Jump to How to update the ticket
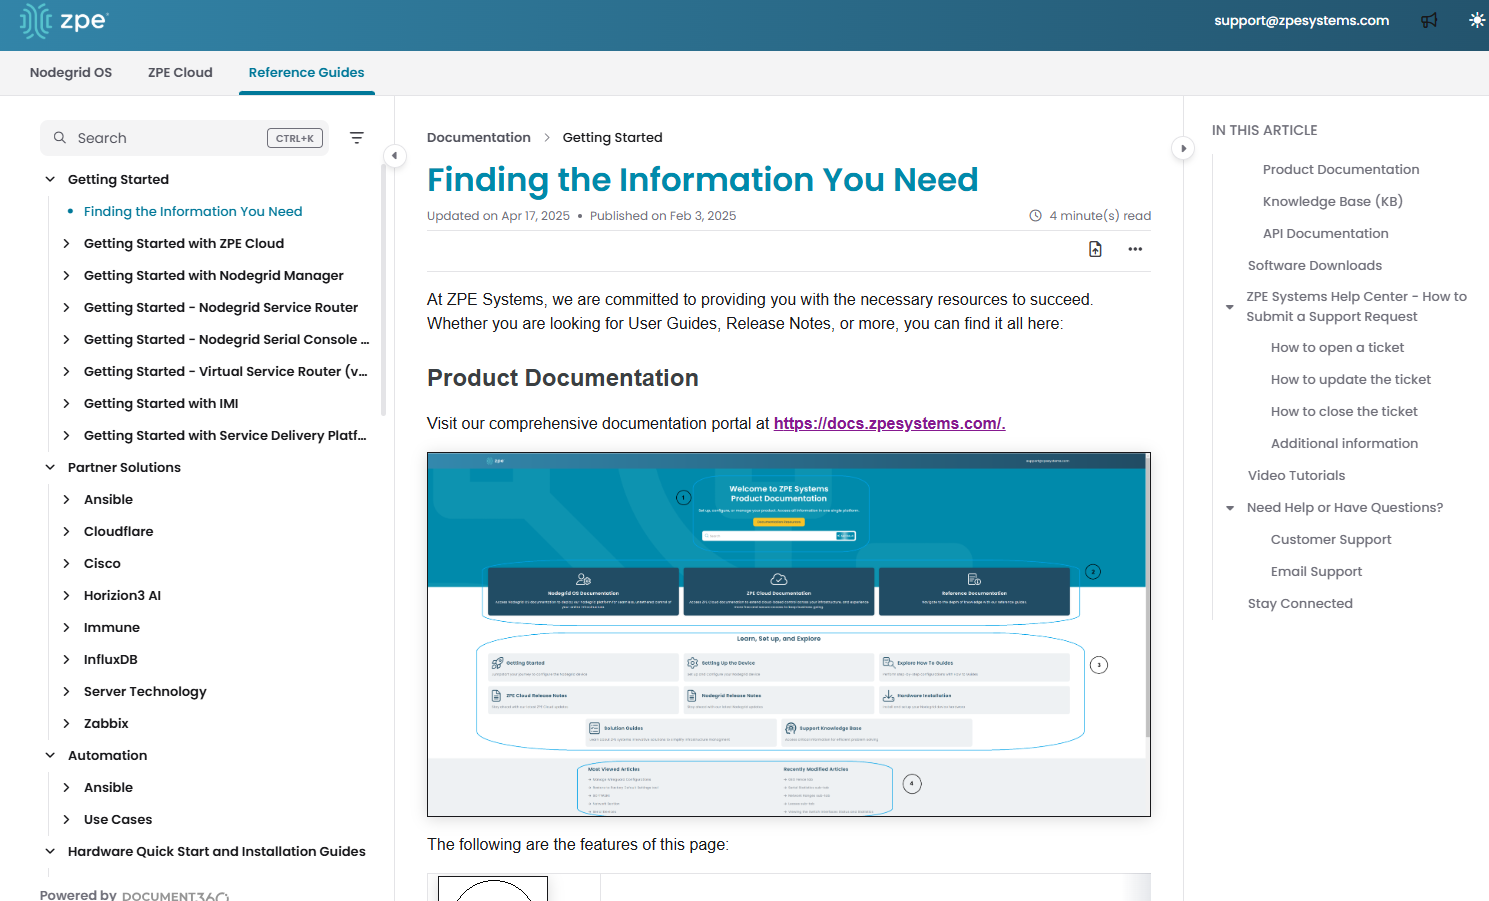 [x=1351, y=380]
